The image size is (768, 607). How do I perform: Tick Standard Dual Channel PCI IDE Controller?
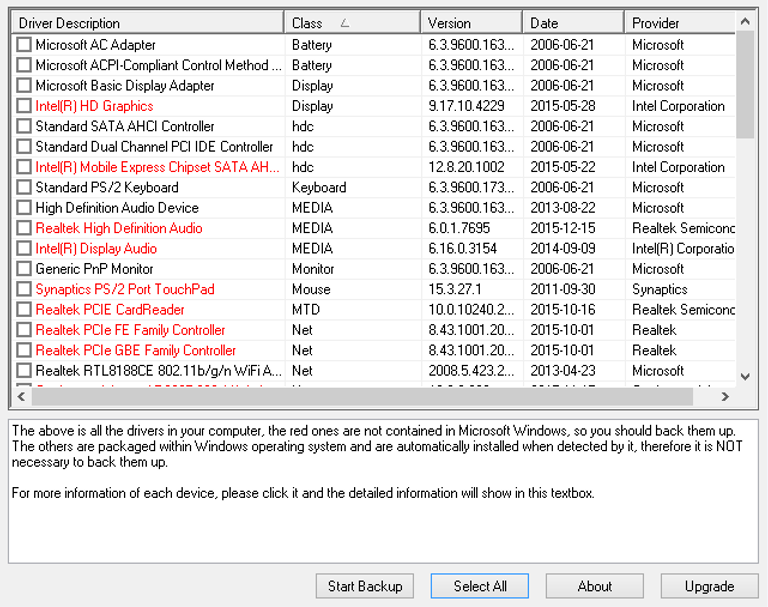point(24,146)
